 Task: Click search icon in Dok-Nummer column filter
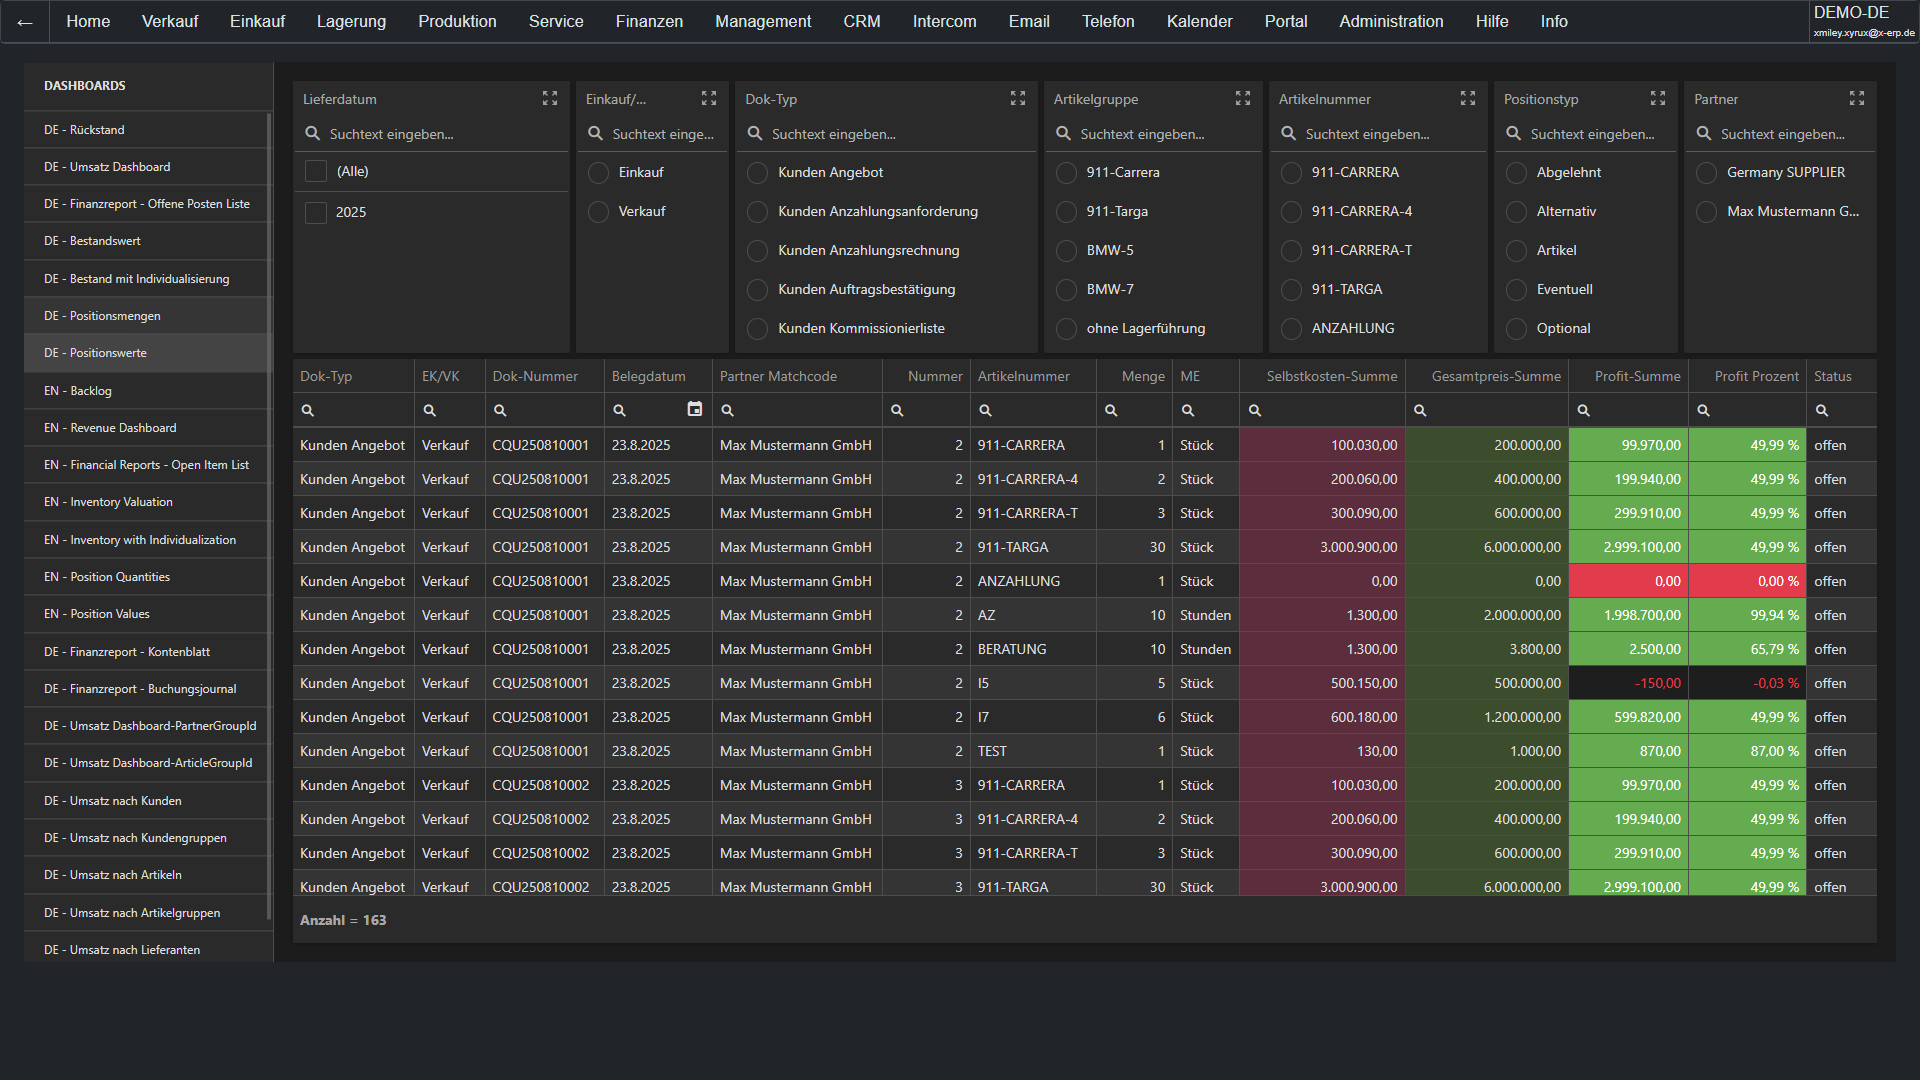click(x=500, y=410)
